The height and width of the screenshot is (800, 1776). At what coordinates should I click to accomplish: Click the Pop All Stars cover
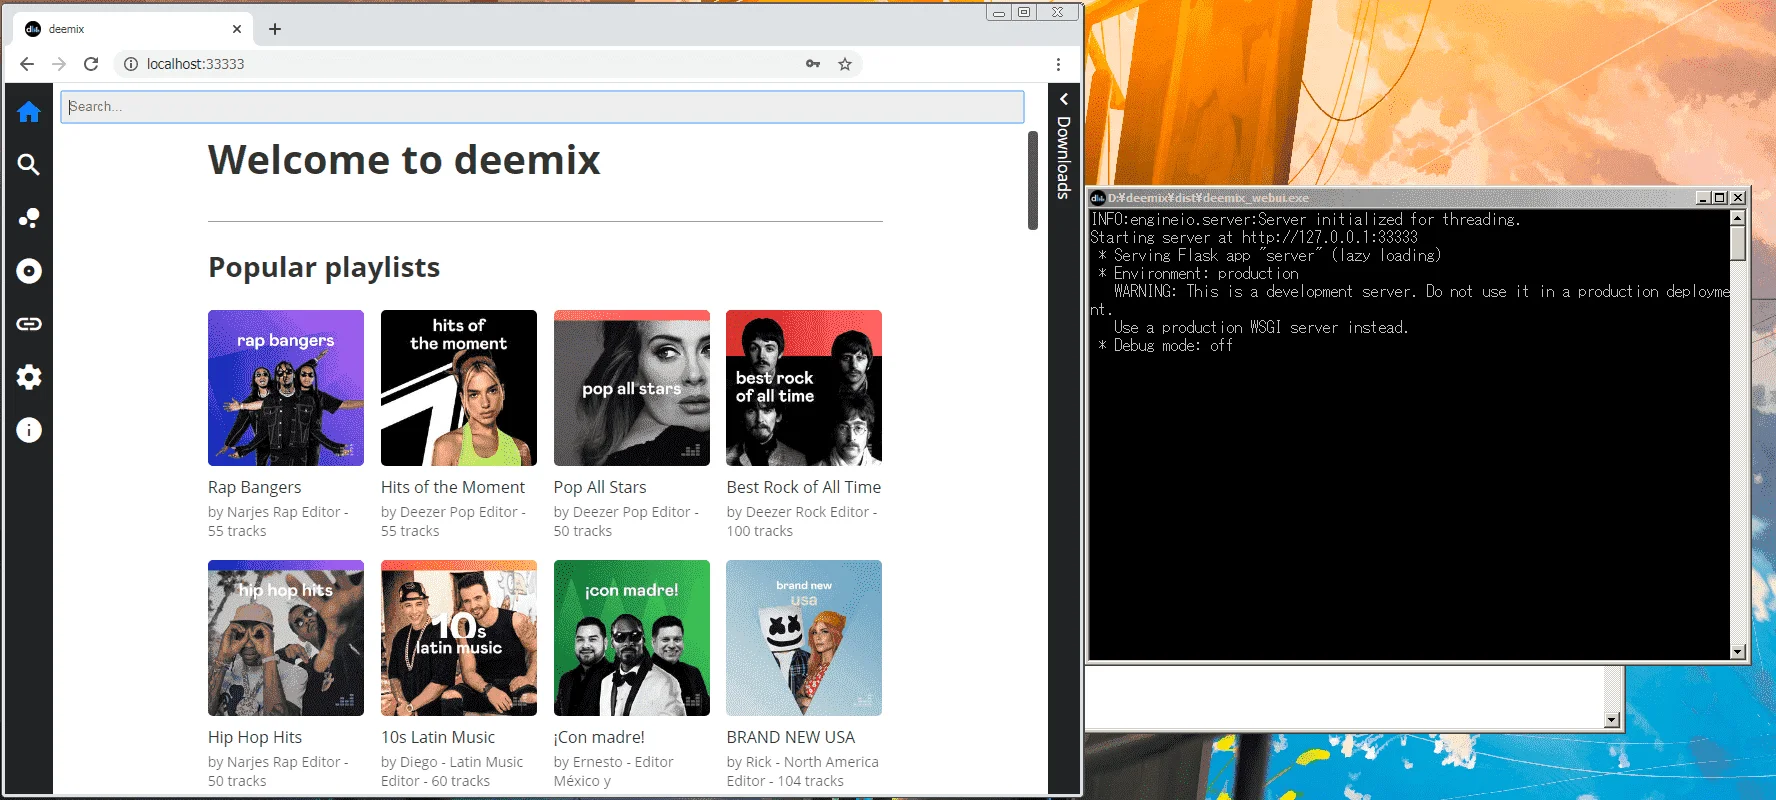click(632, 388)
